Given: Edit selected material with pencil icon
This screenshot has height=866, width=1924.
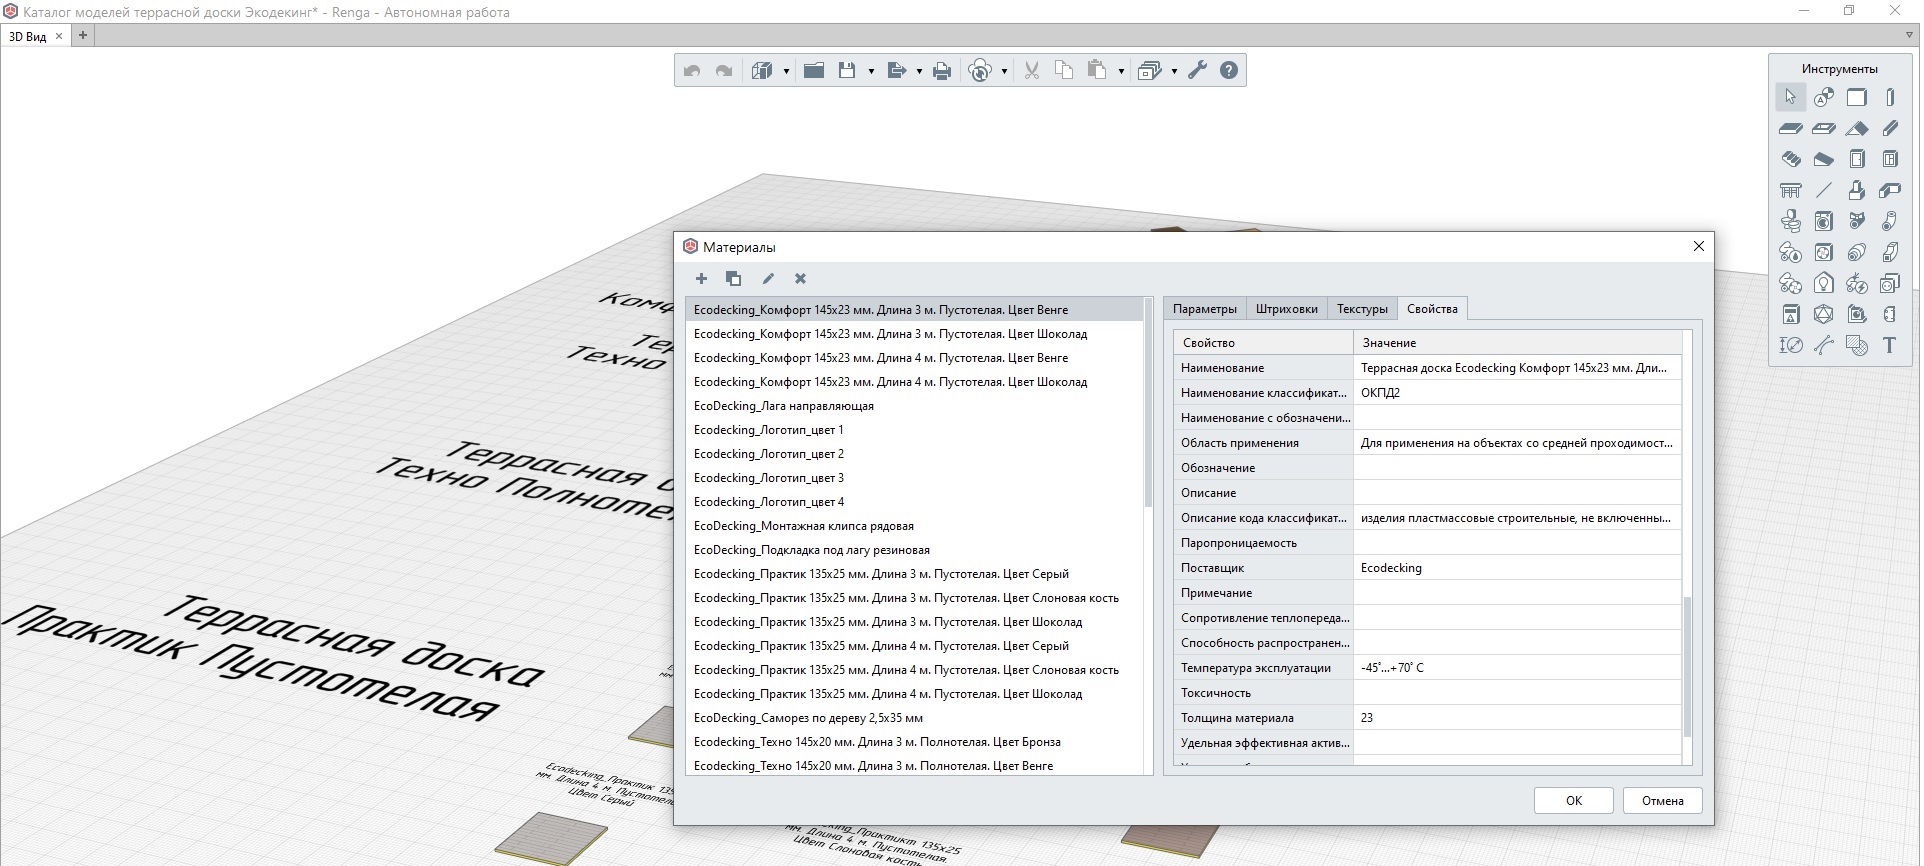Looking at the screenshot, I should [768, 279].
